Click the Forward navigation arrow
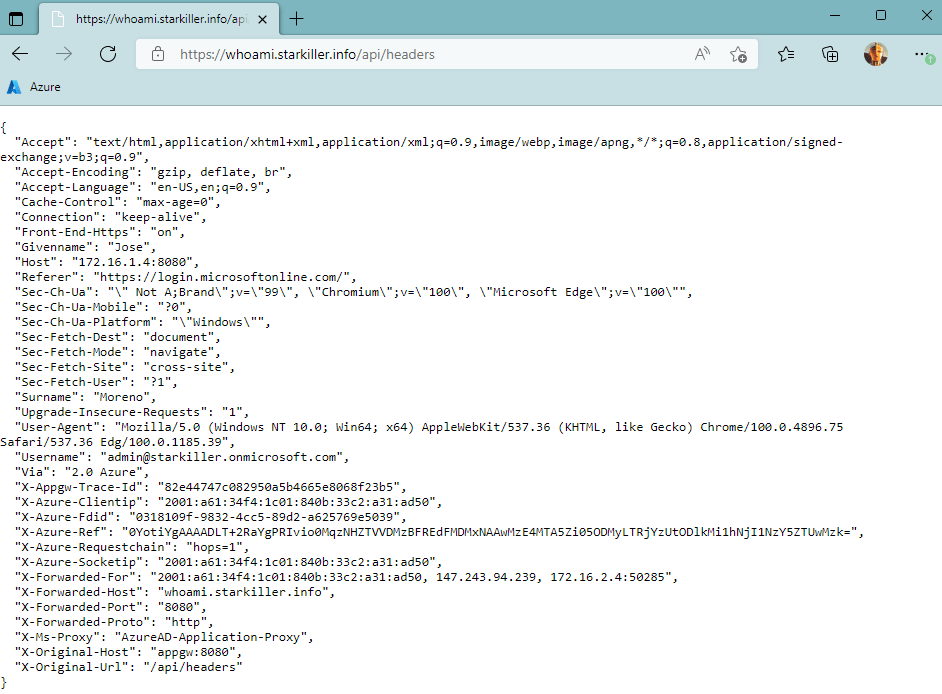Viewport: 942px width, 694px height. (64, 54)
